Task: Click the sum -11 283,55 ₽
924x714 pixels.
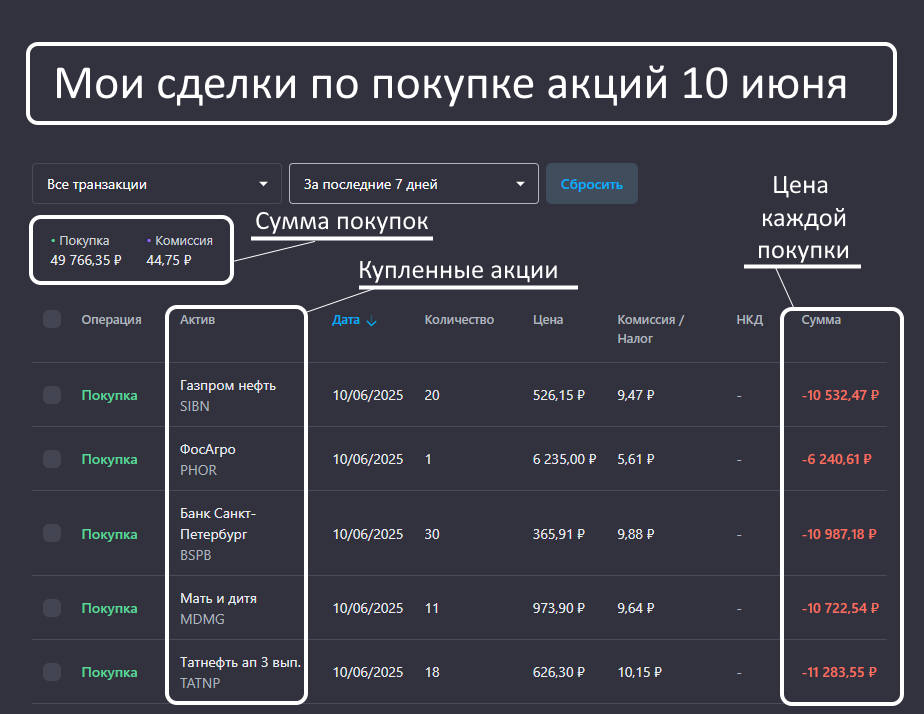Action: coord(839,673)
